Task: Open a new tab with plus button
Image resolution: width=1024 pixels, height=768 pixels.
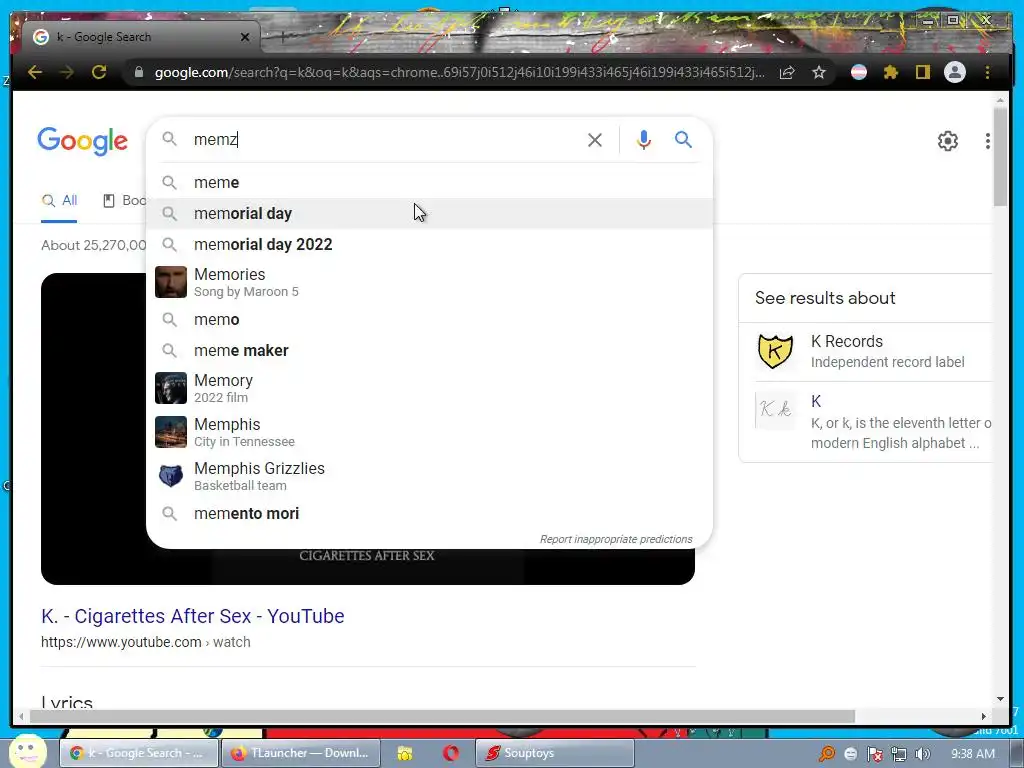Action: 283,37
